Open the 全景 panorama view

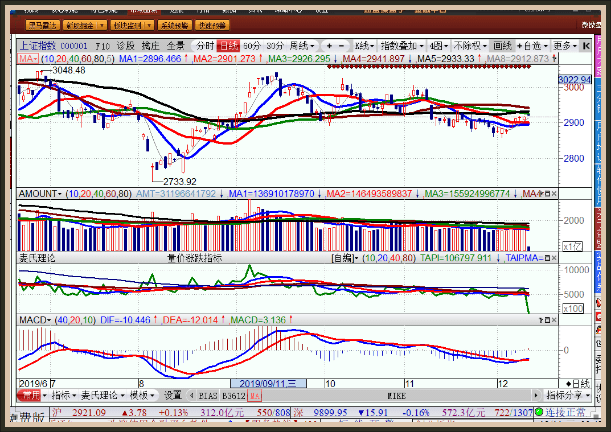pos(175,46)
